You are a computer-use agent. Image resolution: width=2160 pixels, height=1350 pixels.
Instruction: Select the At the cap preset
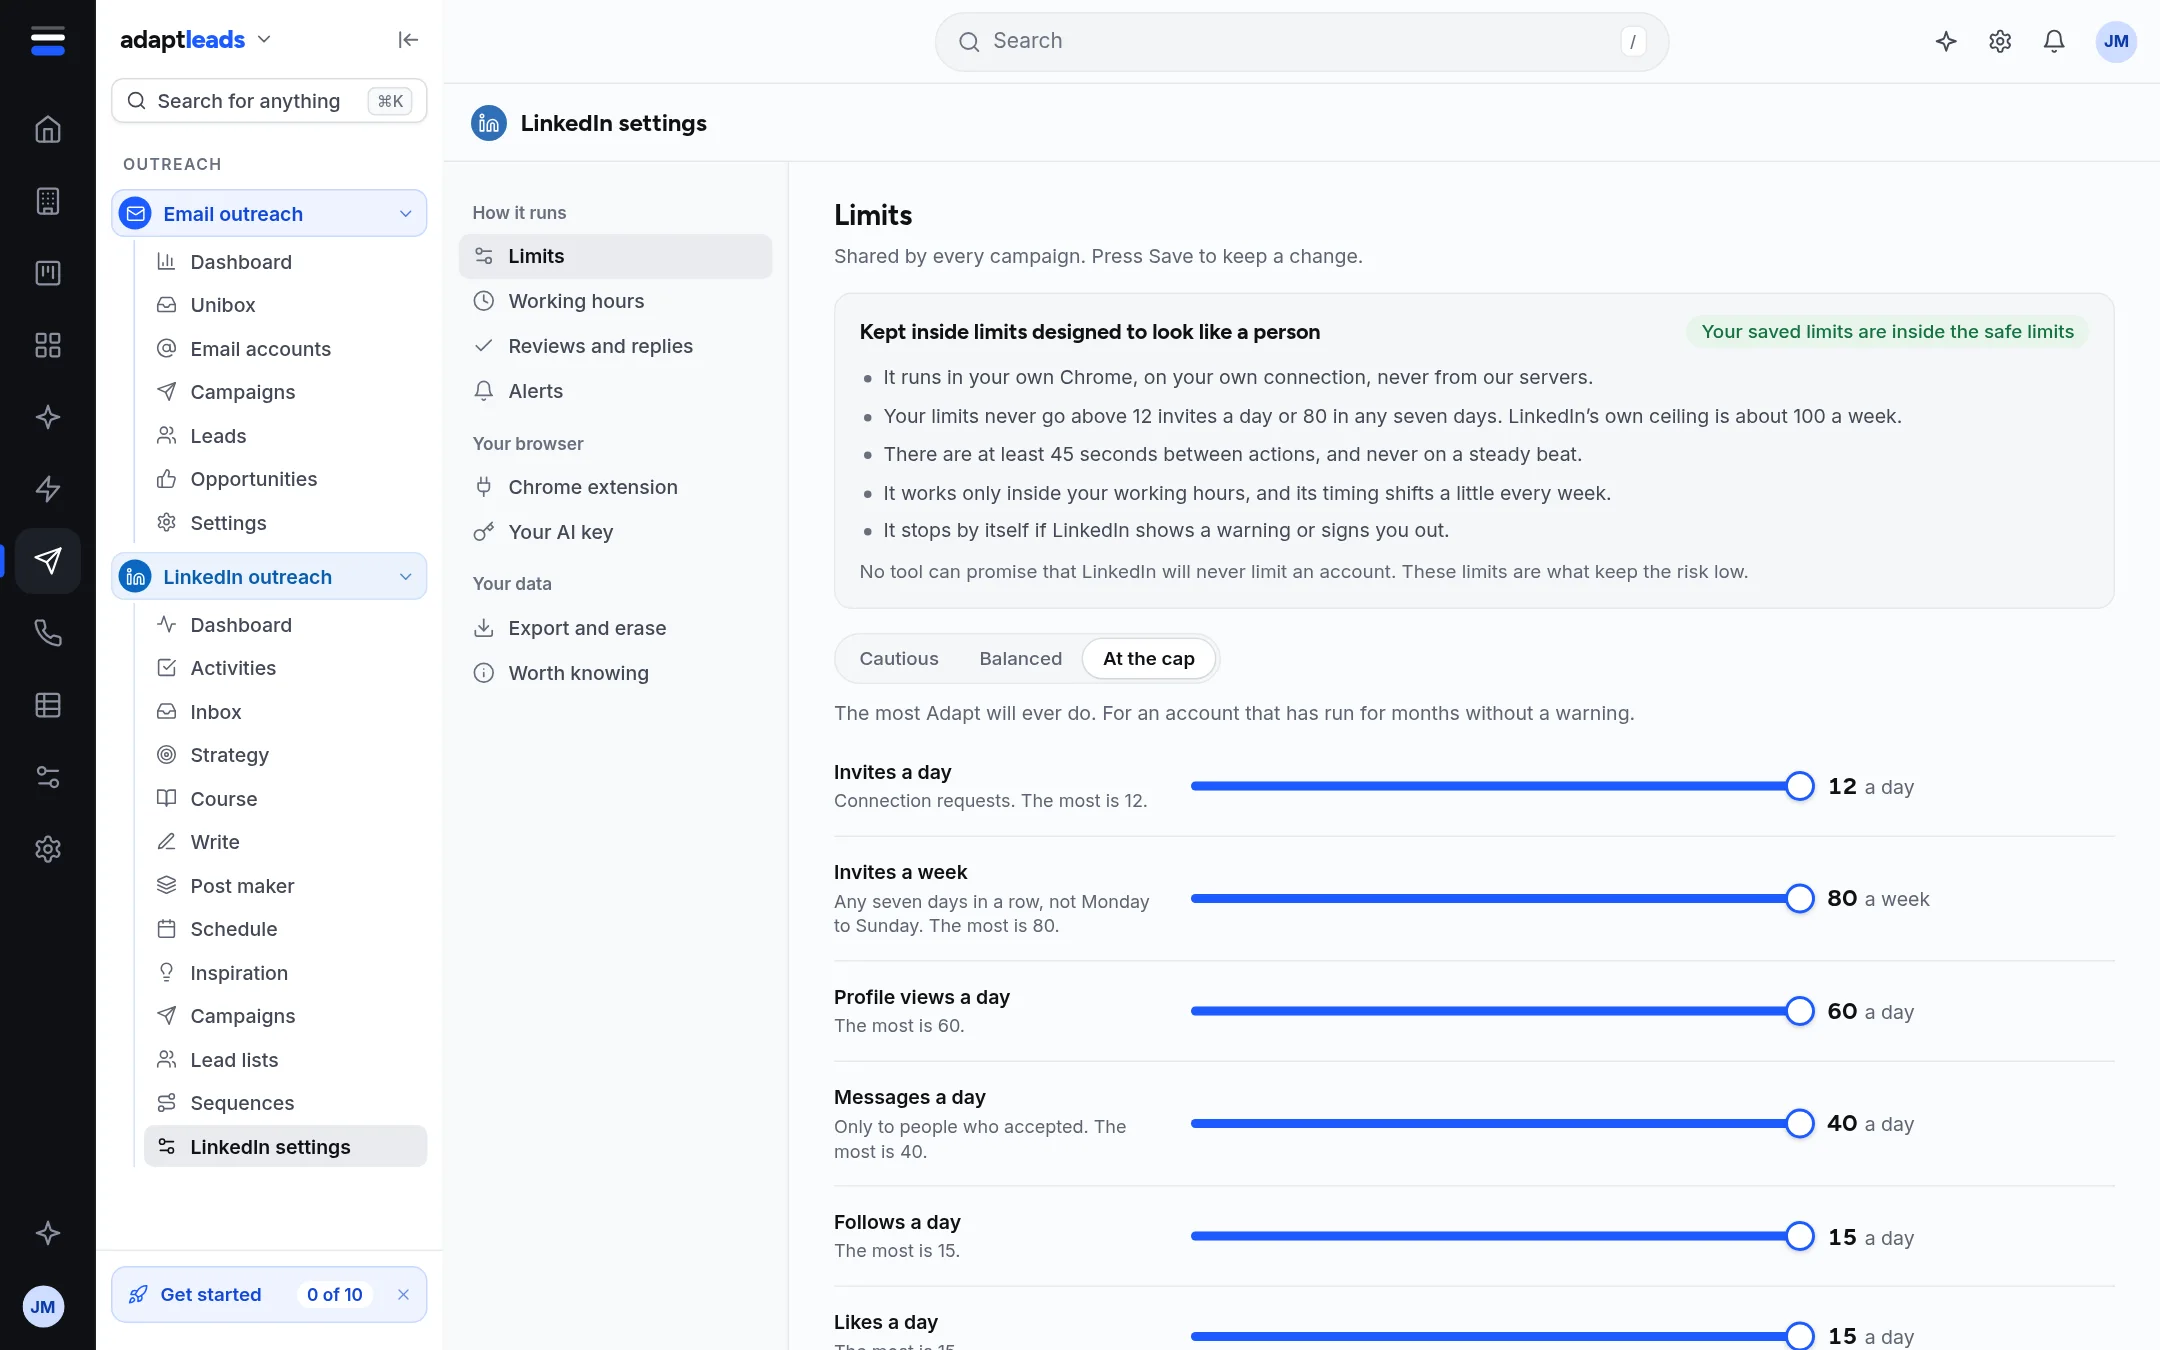point(1149,659)
